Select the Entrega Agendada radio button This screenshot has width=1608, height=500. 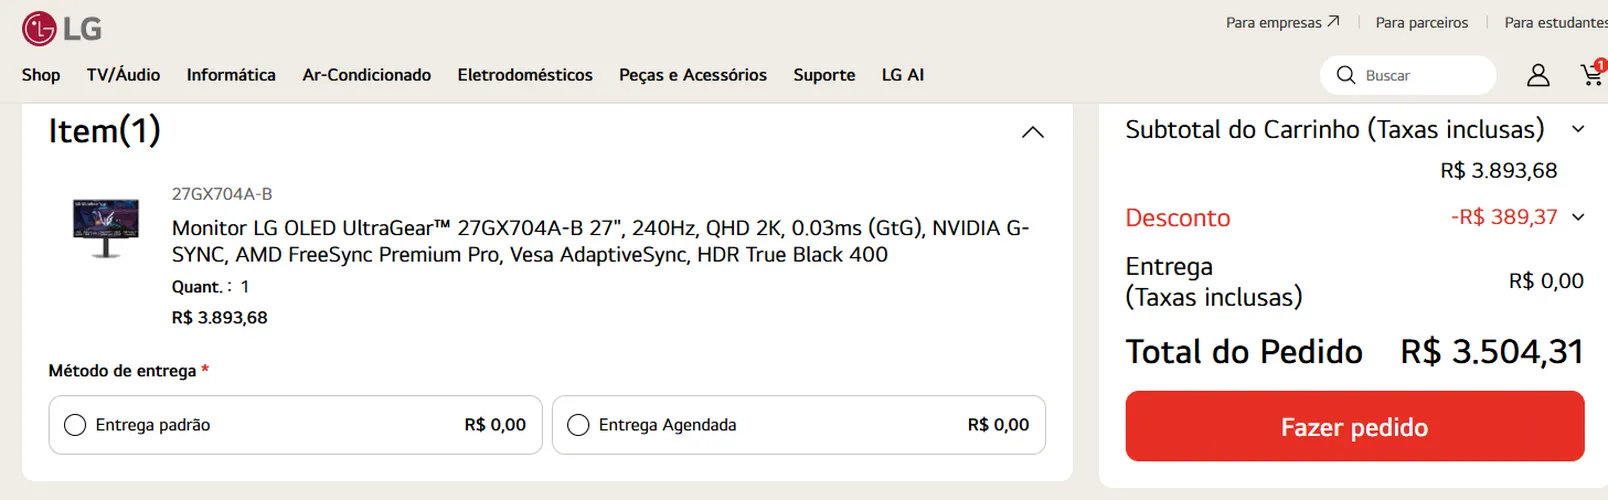[x=578, y=425]
